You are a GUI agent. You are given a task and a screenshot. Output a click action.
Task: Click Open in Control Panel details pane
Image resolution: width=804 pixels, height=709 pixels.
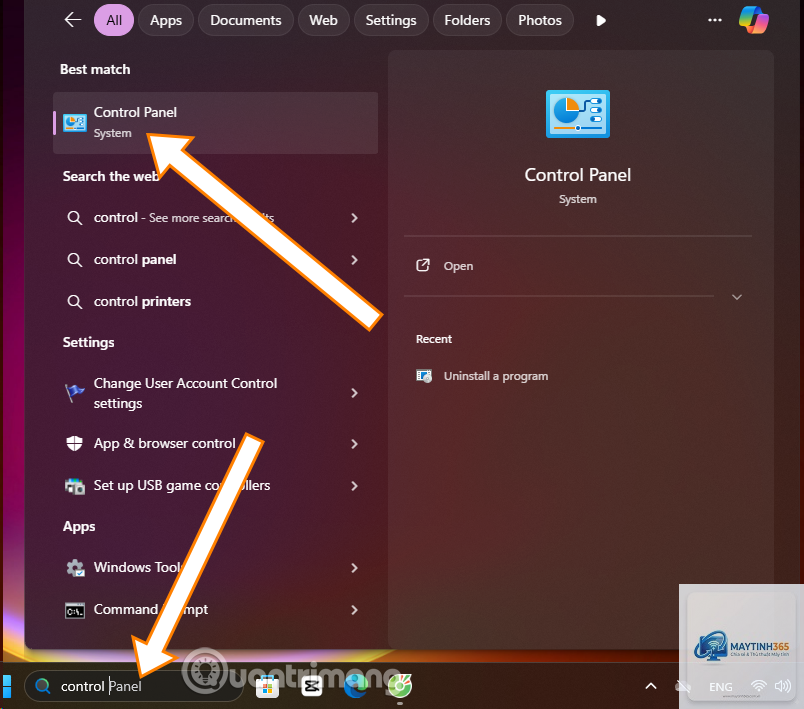point(458,266)
